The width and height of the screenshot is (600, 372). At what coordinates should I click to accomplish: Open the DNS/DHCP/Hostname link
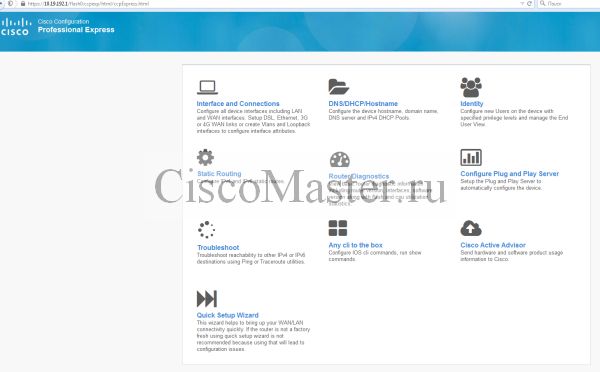pos(363,104)
